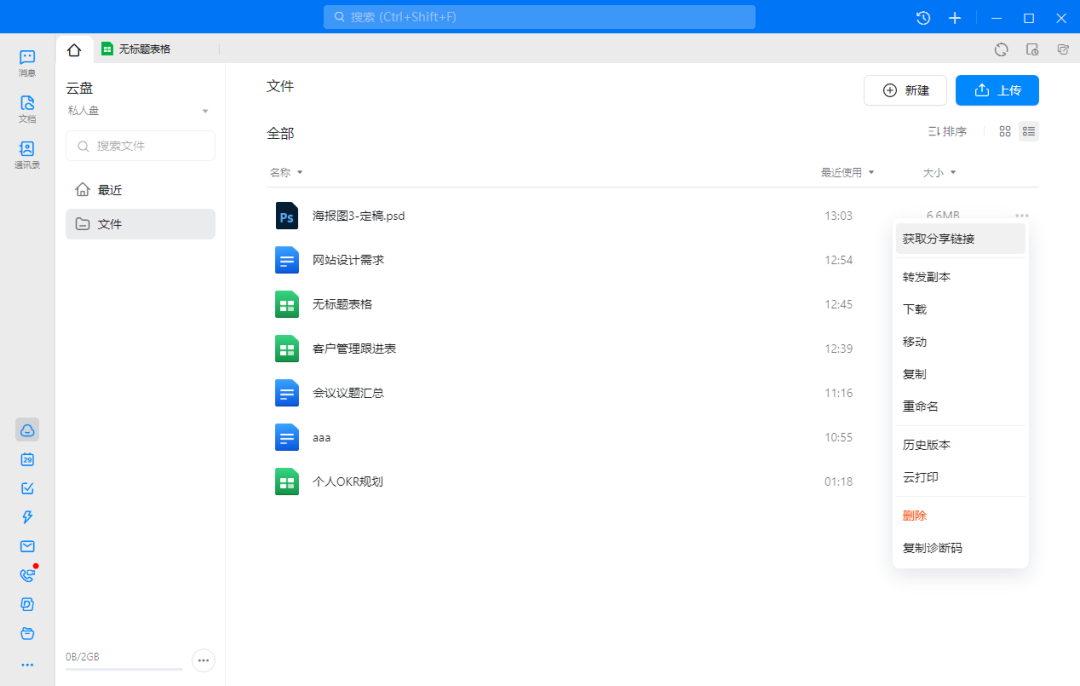
Task: Choose 获取分享链接 in context menu
Action: pyautogui.click(x=960, y=239)
